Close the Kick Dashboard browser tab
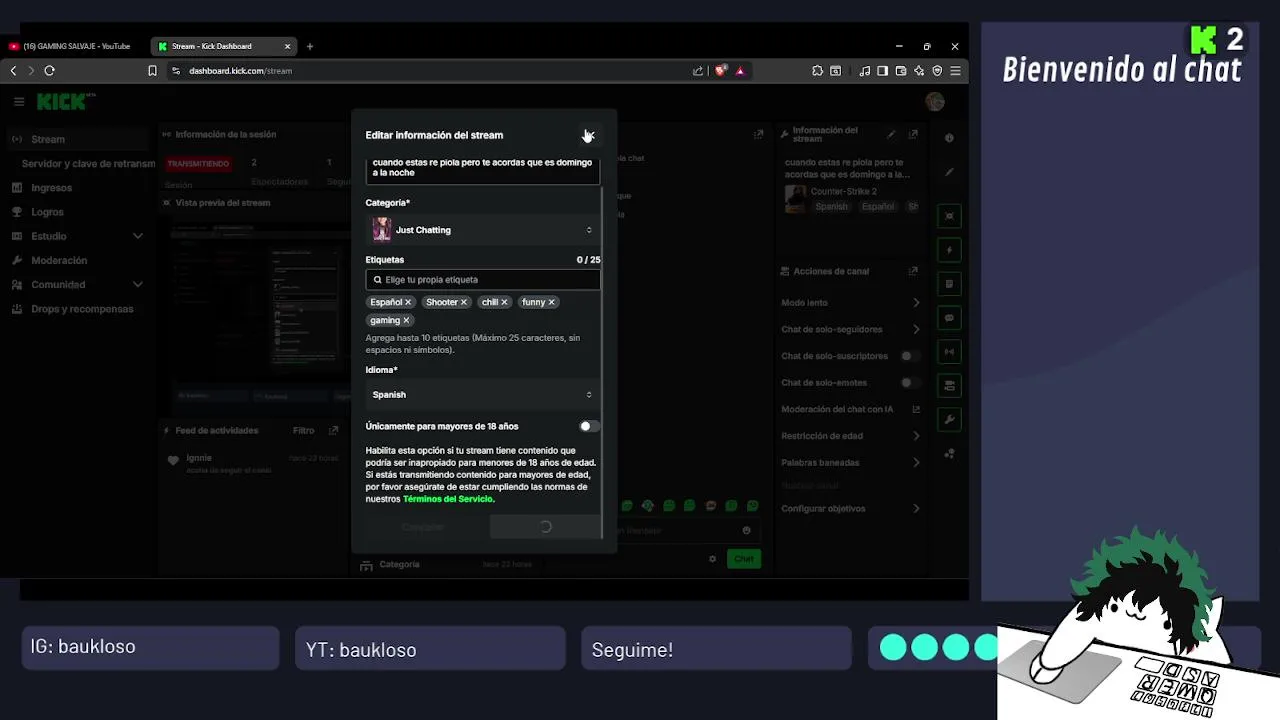1280x720 pixels. coord(287,46)
